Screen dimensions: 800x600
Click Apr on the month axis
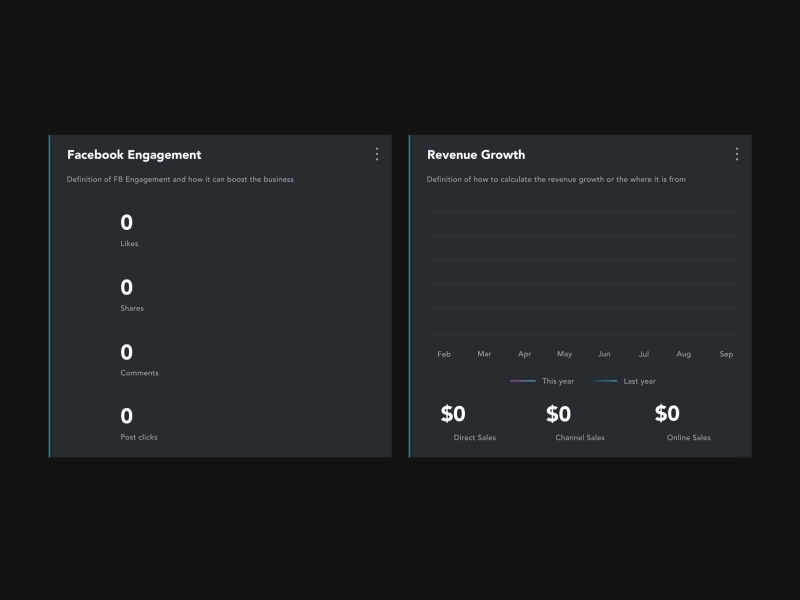click(x=525, y=354)
